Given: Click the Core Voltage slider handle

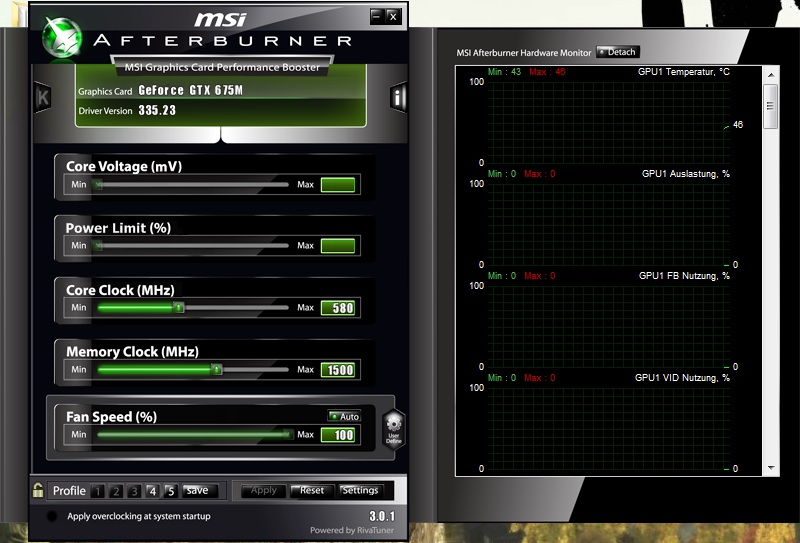Looking at the screenshot, I should [97, 184].
